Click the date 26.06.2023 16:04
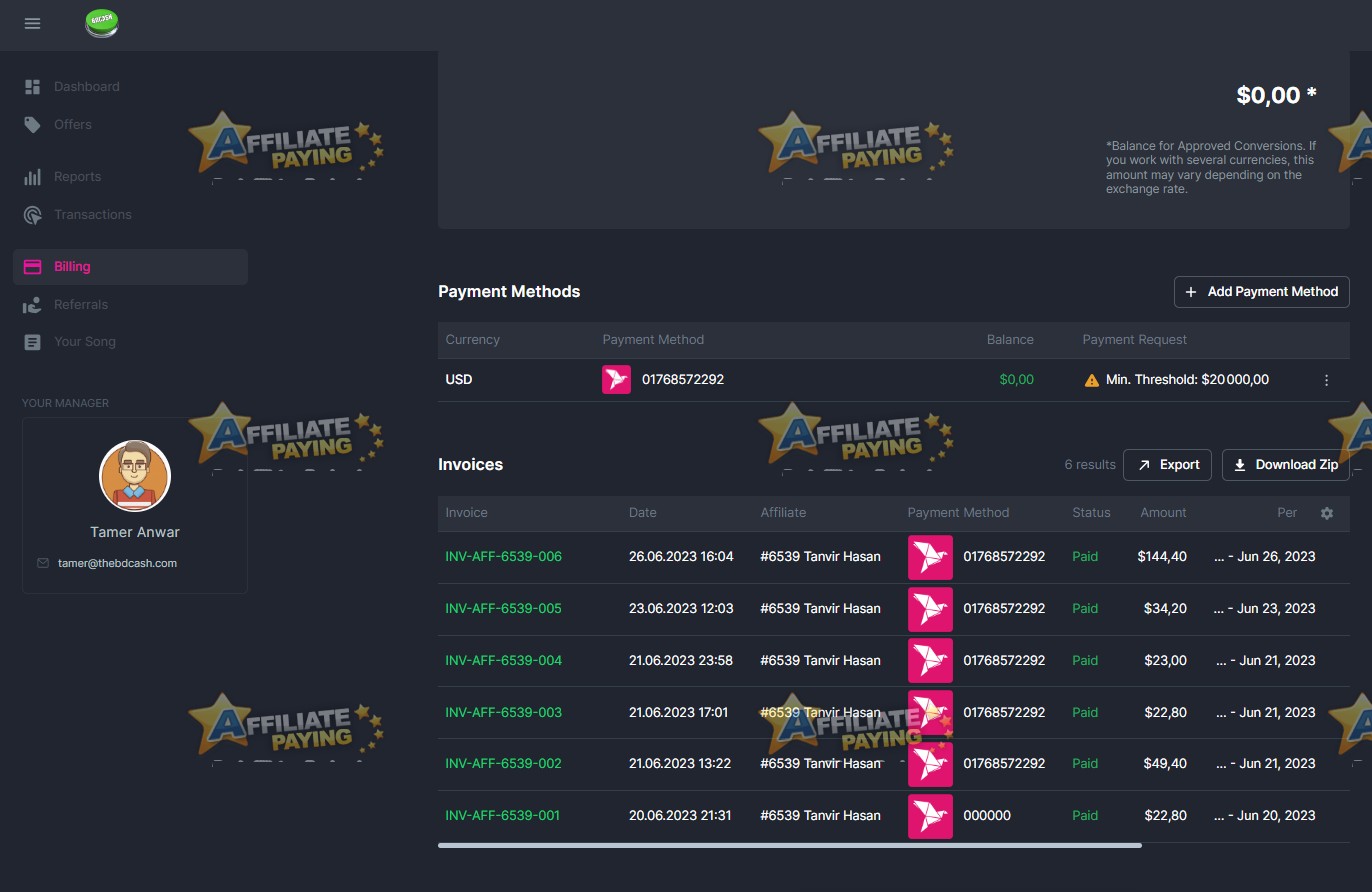 [x=681, y=557]
